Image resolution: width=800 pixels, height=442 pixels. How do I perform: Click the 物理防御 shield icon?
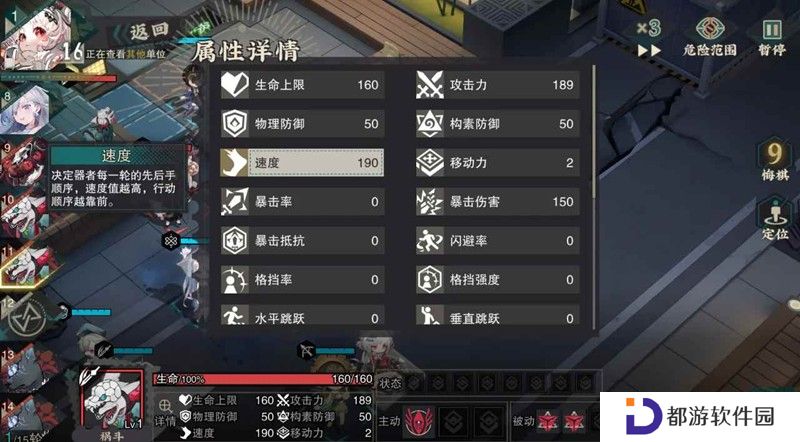[x=235, y=124]
